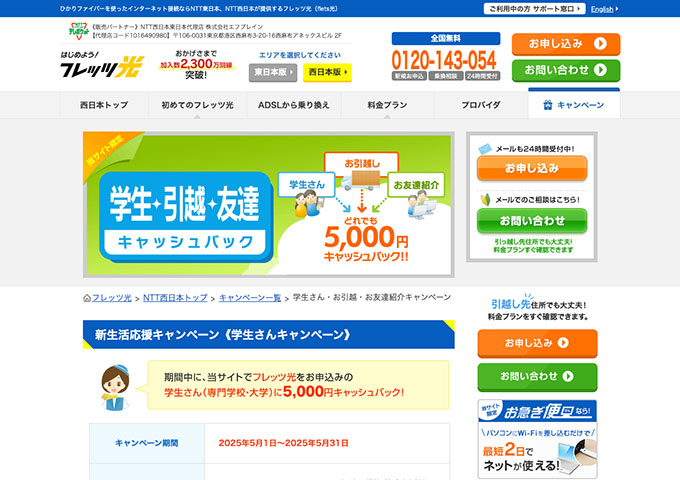Viewport: 680px width, 480px height.
Task: Click the leaf icon beside メールでのご相談はこちら
Action: click(x=485, y=199)
